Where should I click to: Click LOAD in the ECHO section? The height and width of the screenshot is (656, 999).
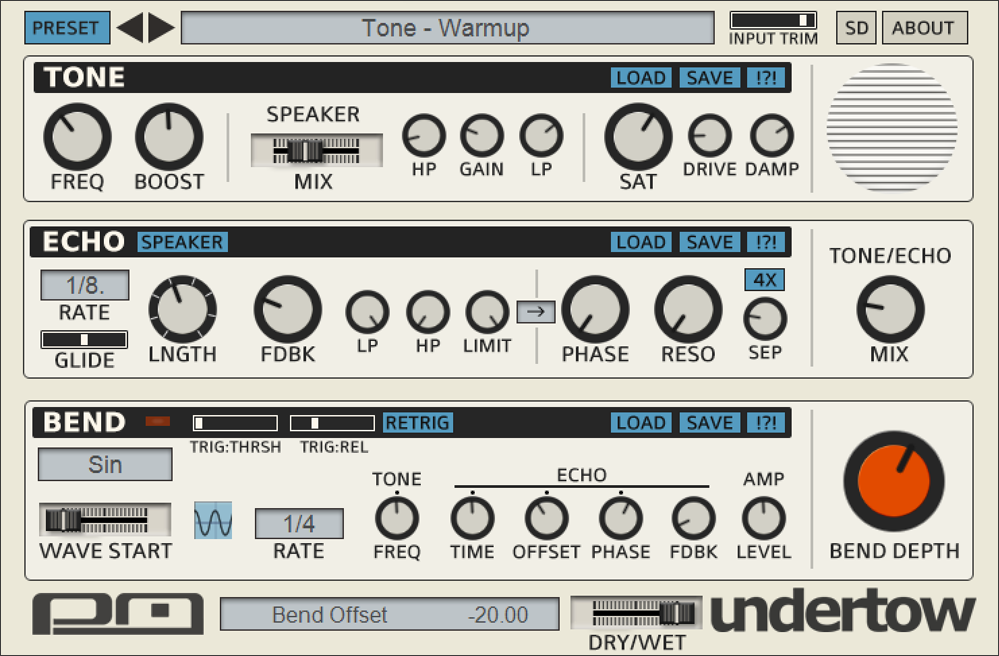641,242
